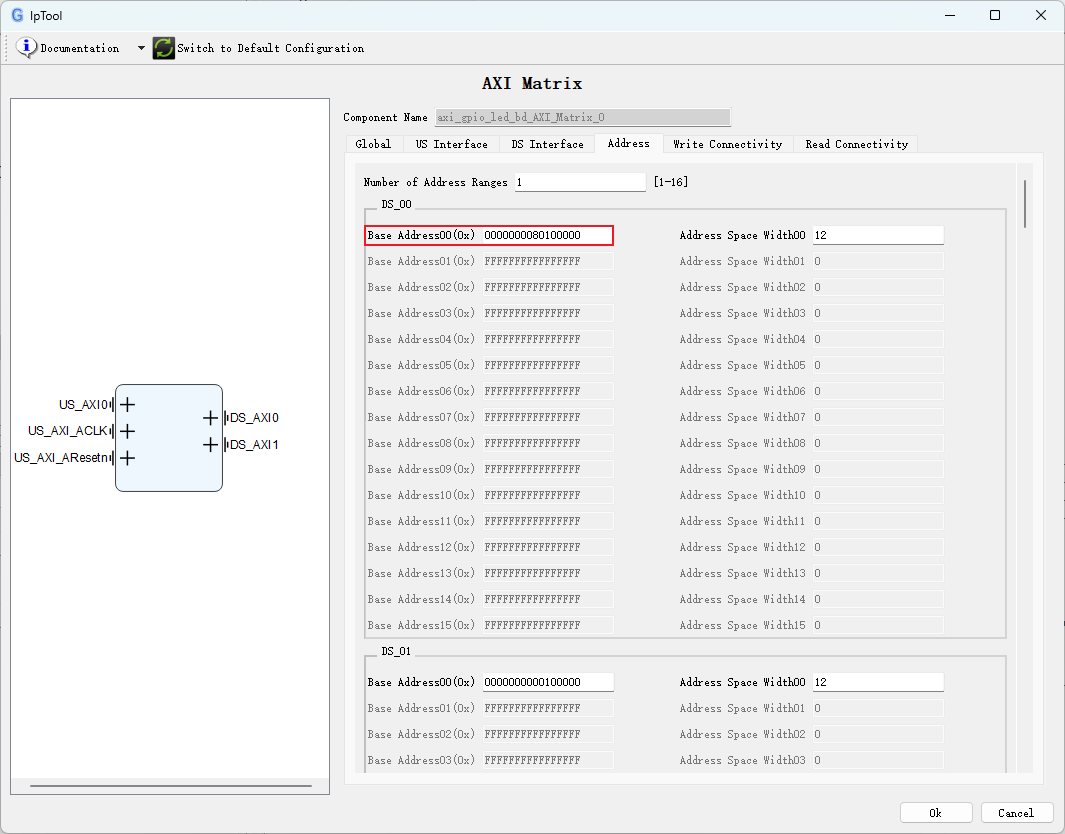Image resolution: width=1065 pixels, height=834 pixels.
Task: Expand the US_AXI0 port plus icon
Action: tap(127, 405)
